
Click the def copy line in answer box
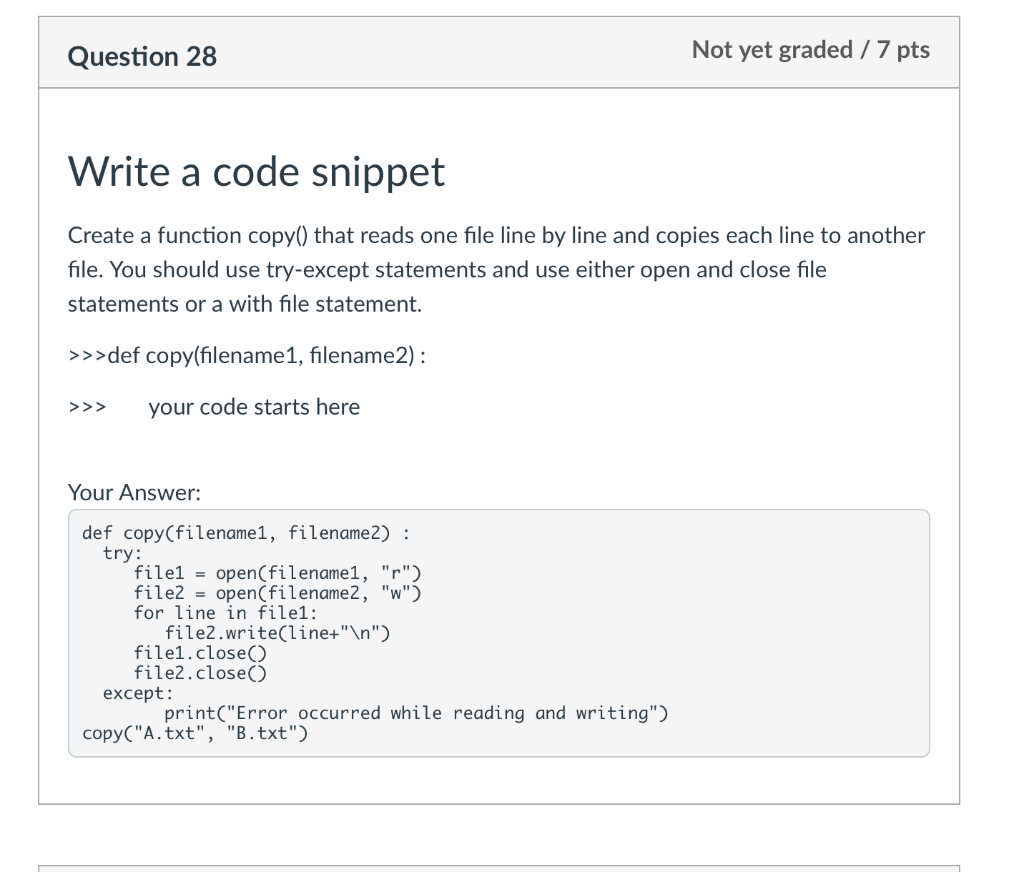[x=246, y=534]
